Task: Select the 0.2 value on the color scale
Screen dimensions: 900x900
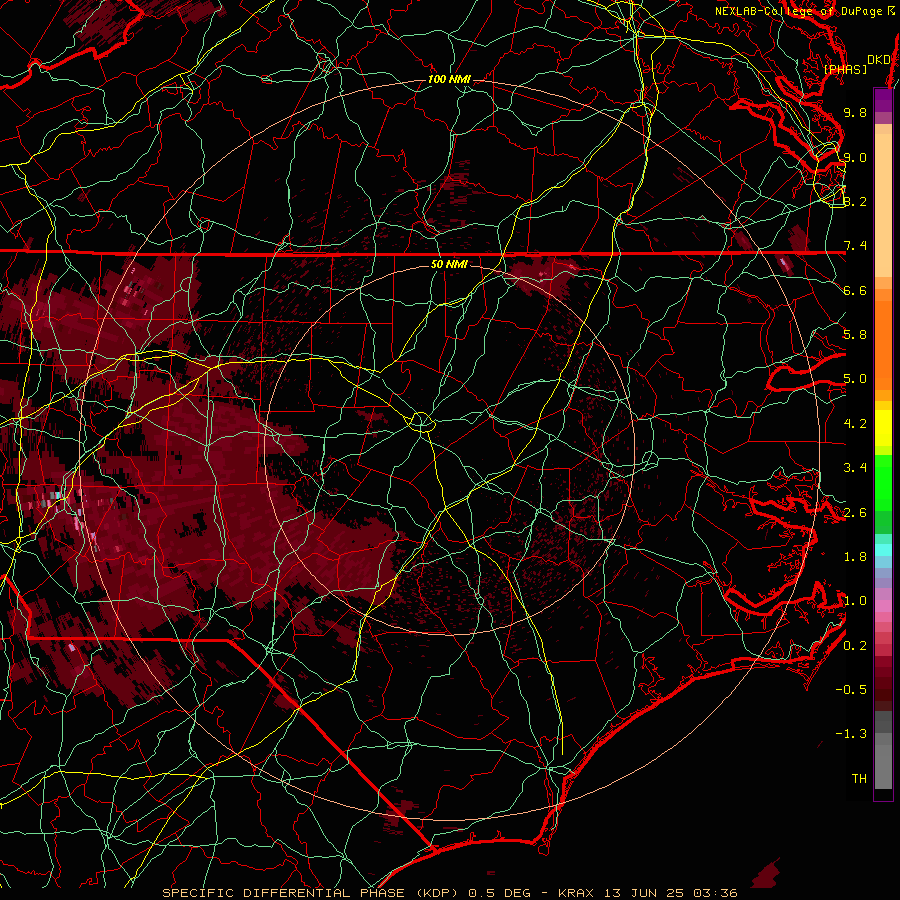Action: [x=855, y=646]
